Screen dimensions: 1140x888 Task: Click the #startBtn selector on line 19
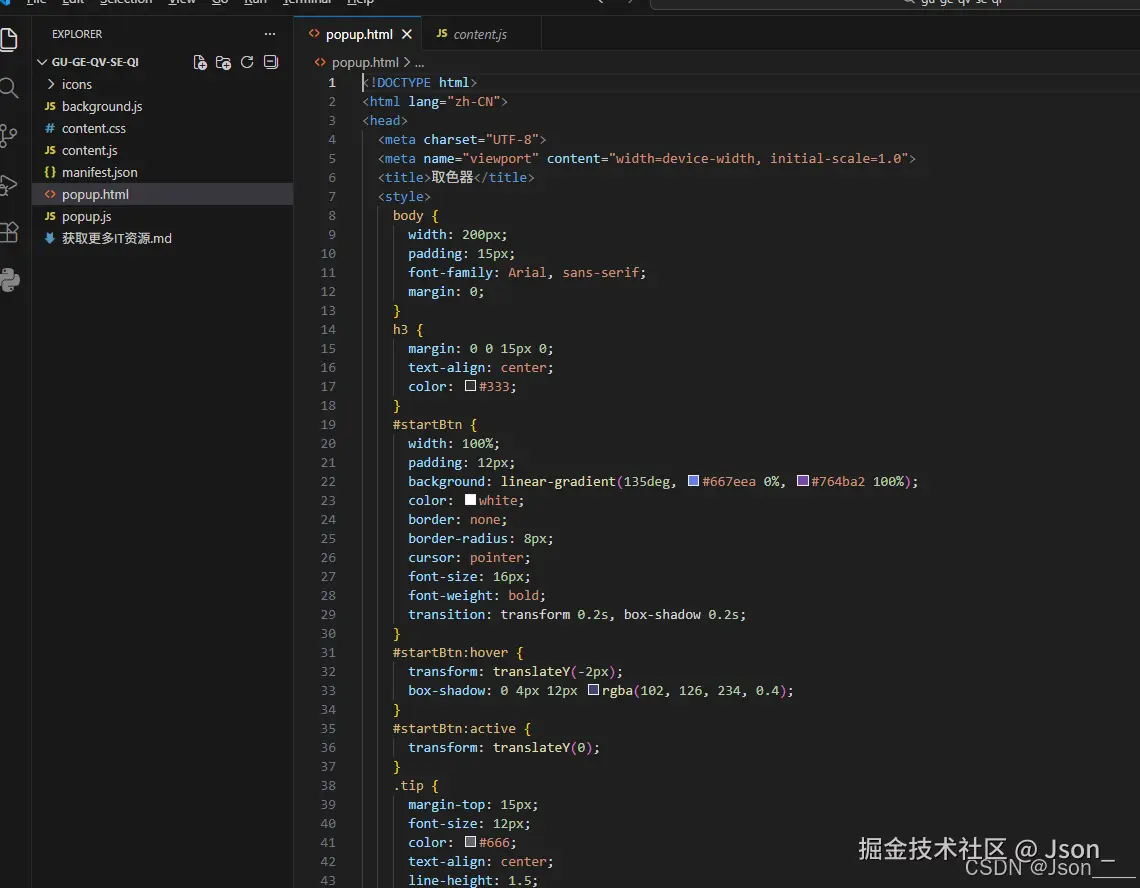428,425
